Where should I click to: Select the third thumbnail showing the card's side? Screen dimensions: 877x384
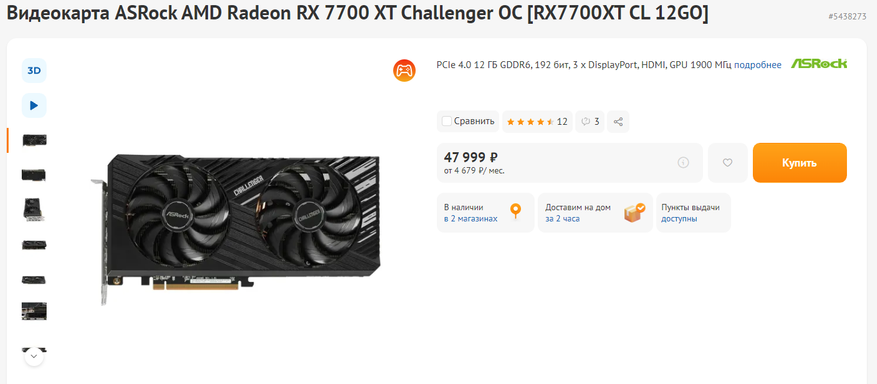tap(34, 210)
